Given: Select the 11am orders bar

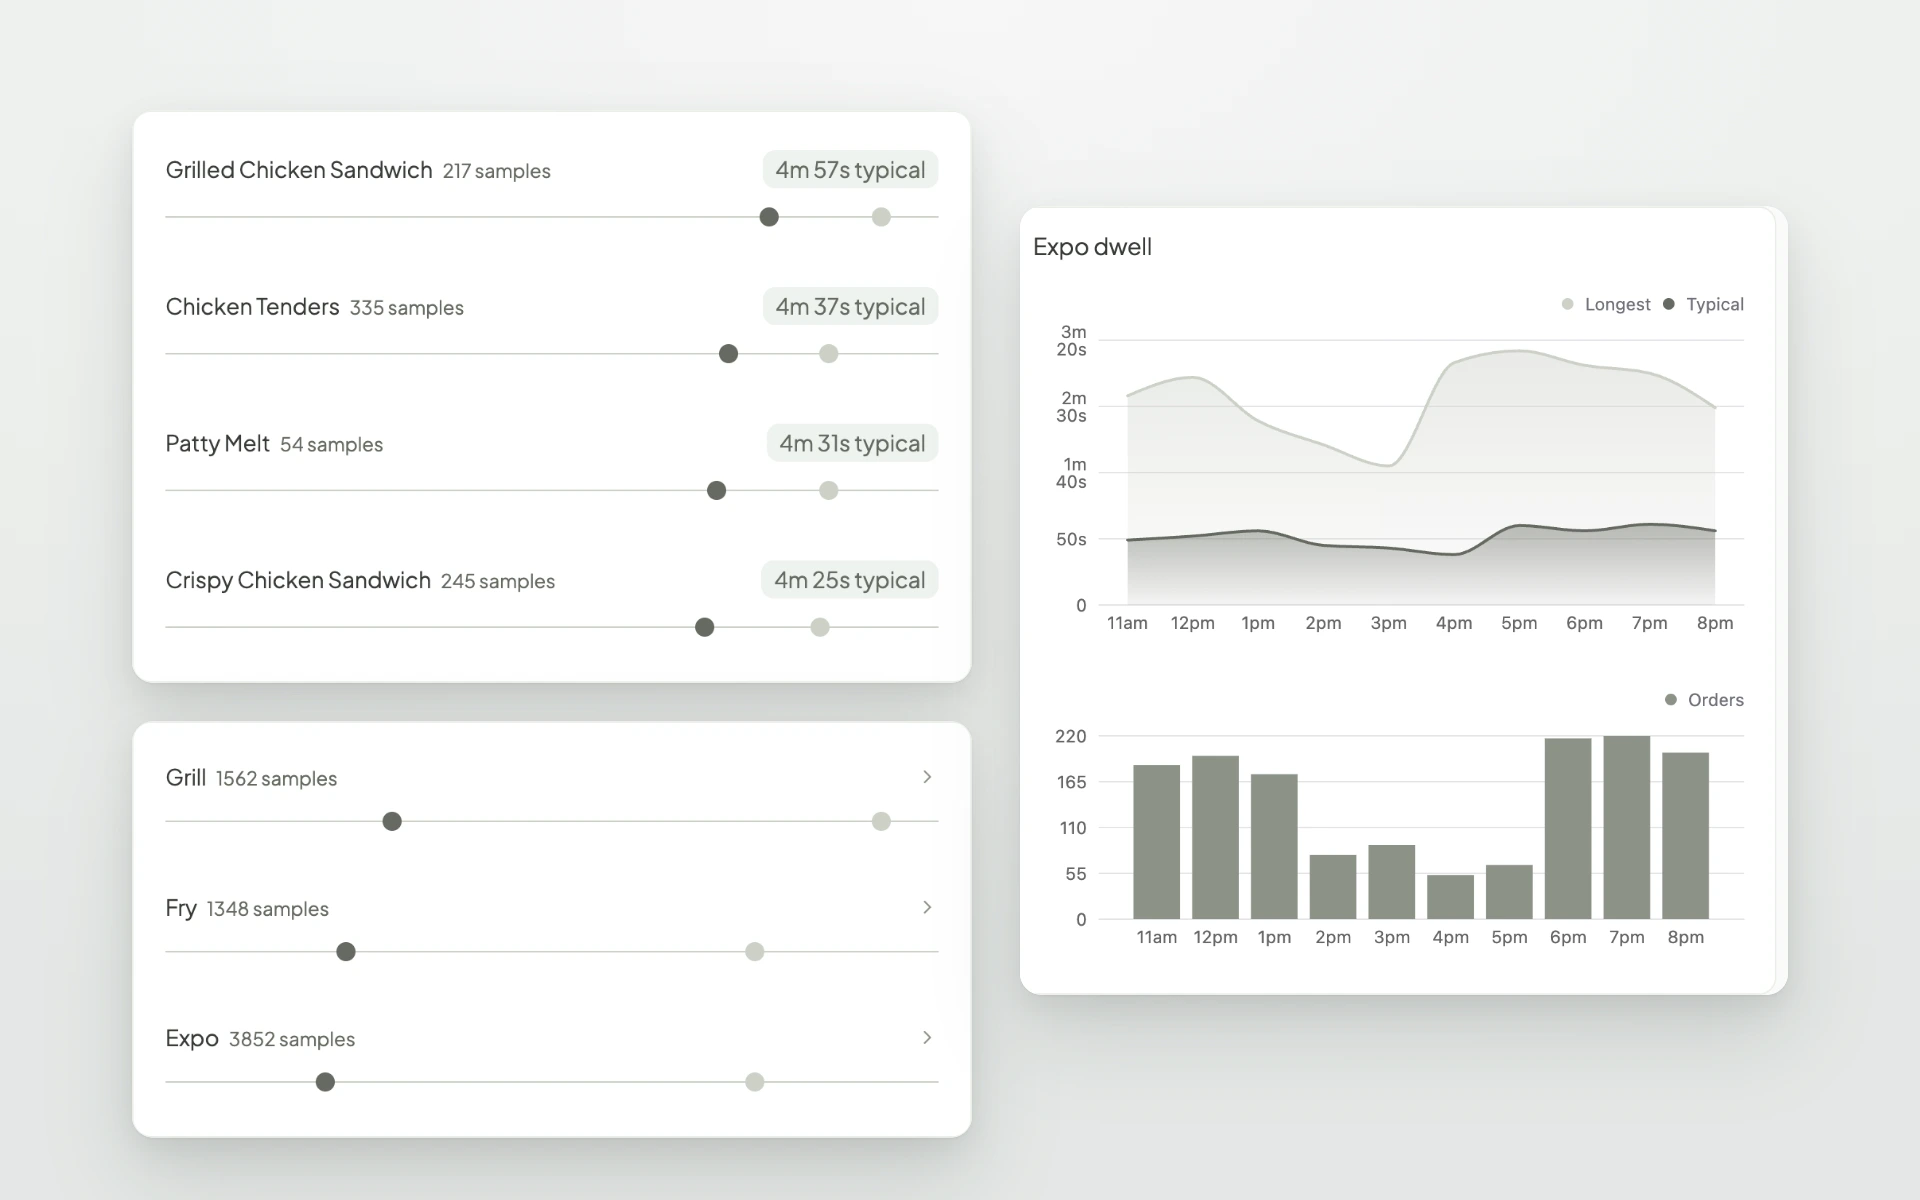Looking at the screenshot, I should (1156, 842).
